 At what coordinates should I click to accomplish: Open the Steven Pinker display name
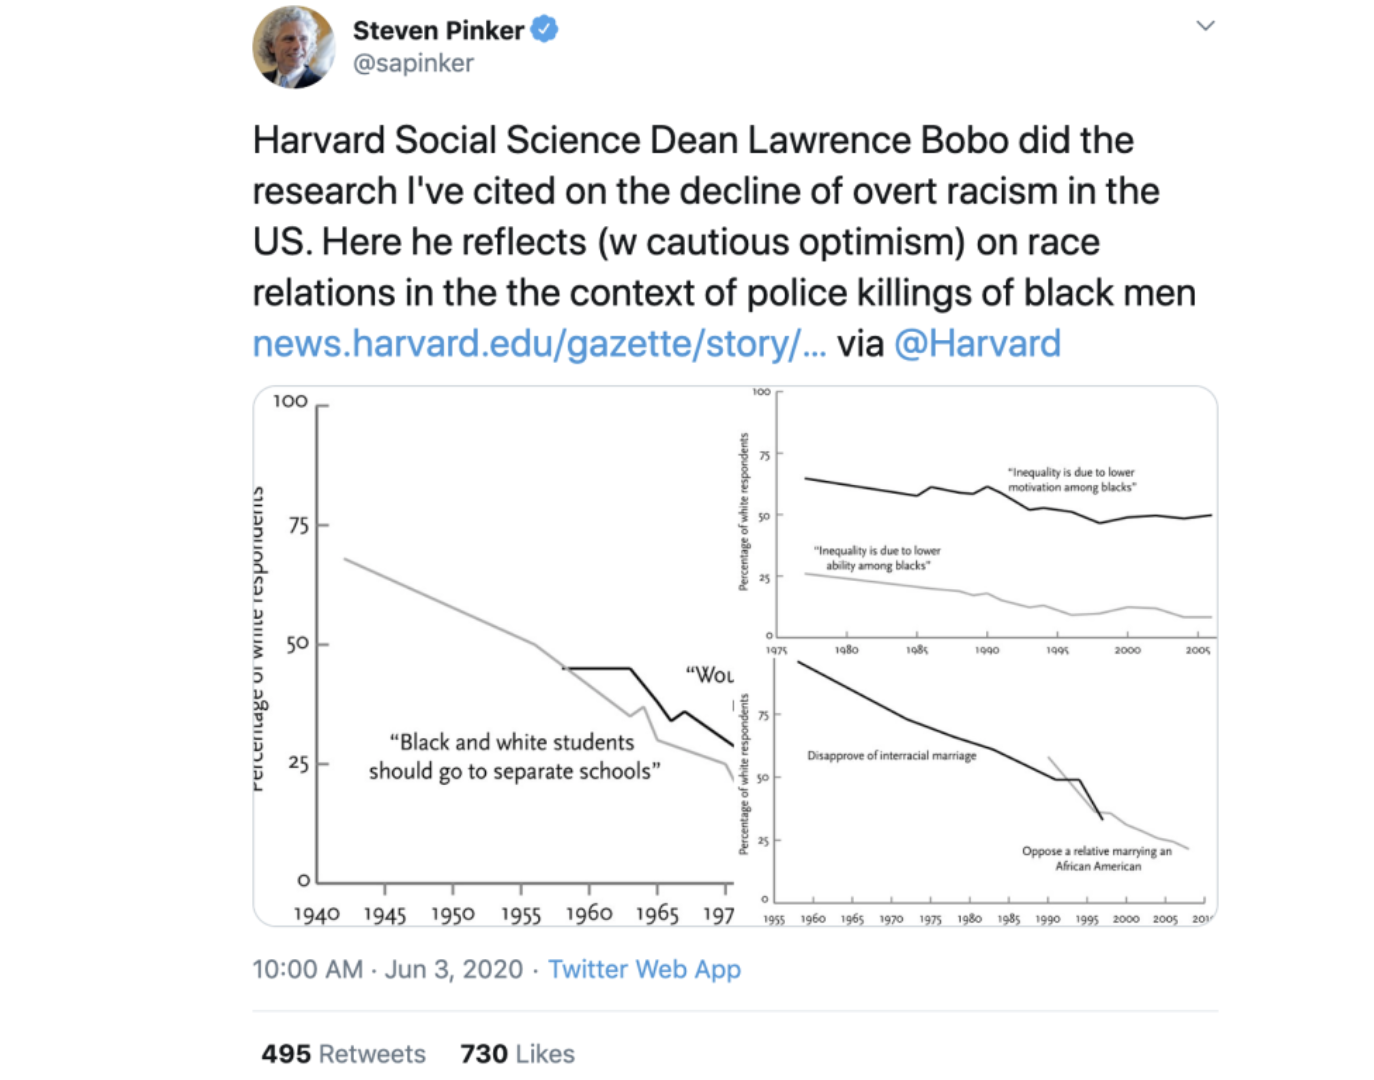tap(438, 31)
